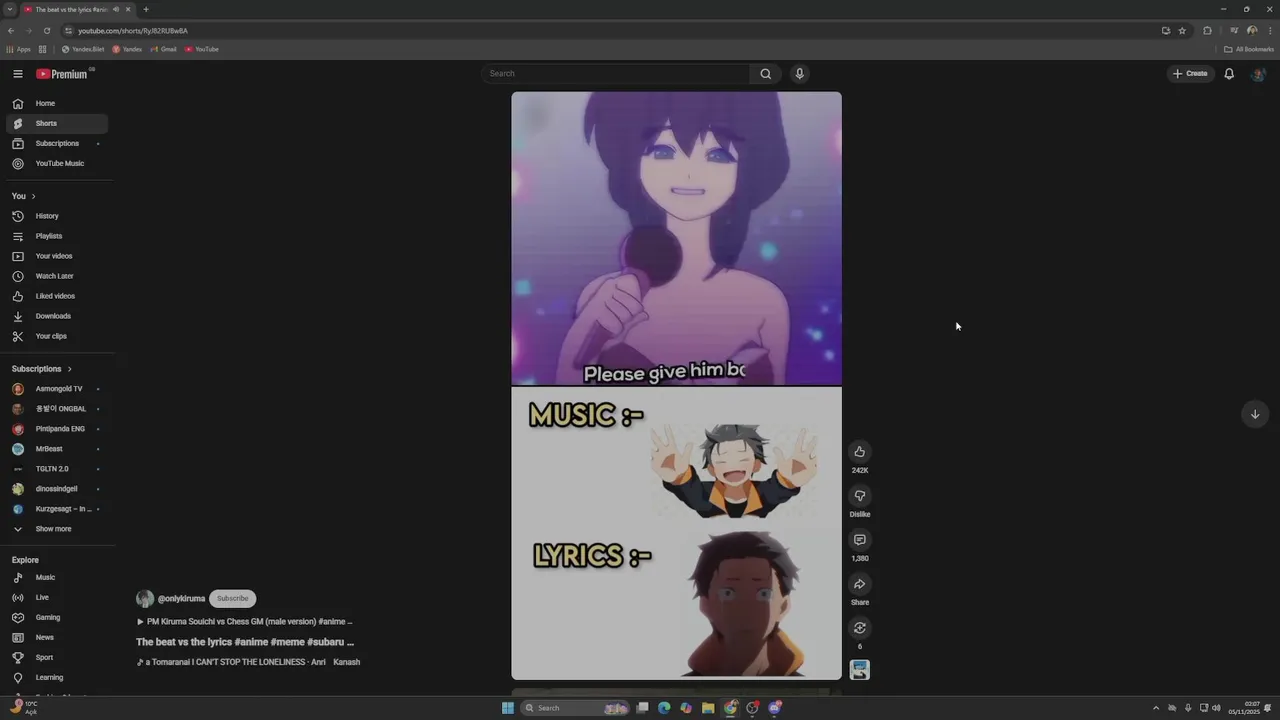
Task: Open Asmongold TV channel
Action: tap(57, 389)
